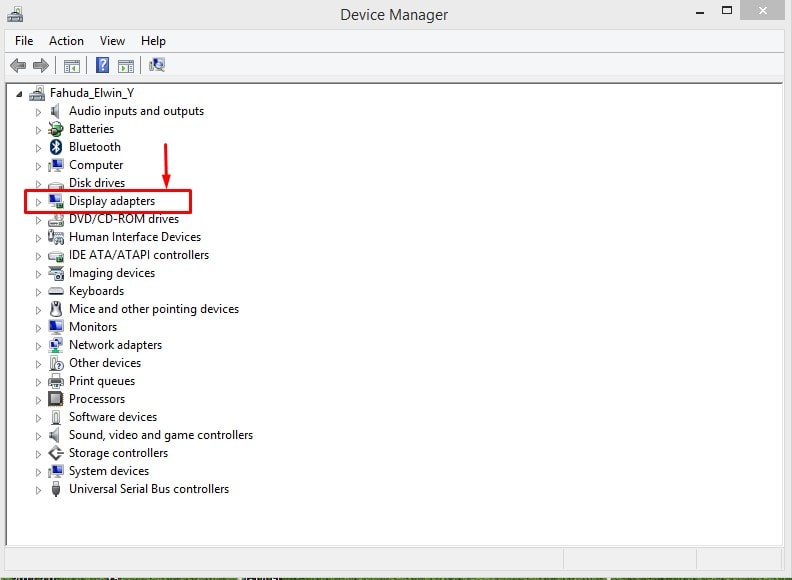
Task: Click the IDE ATA/ATAPI controllers icon
Action: 56,256
